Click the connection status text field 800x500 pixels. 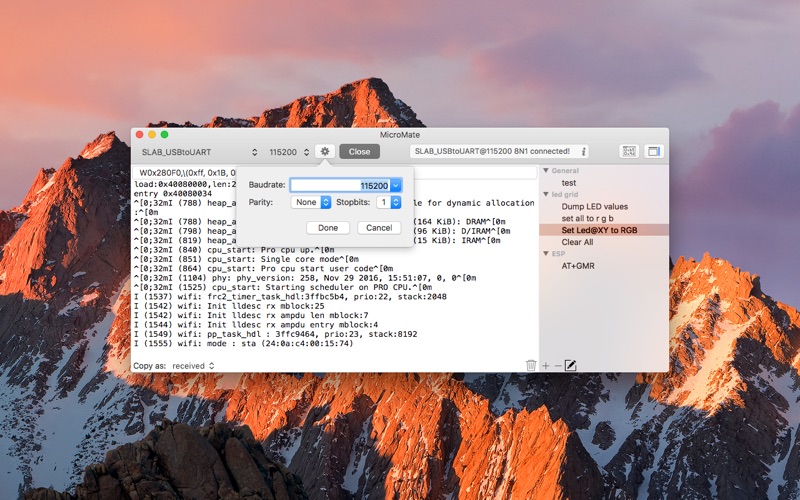click(499, 152)
